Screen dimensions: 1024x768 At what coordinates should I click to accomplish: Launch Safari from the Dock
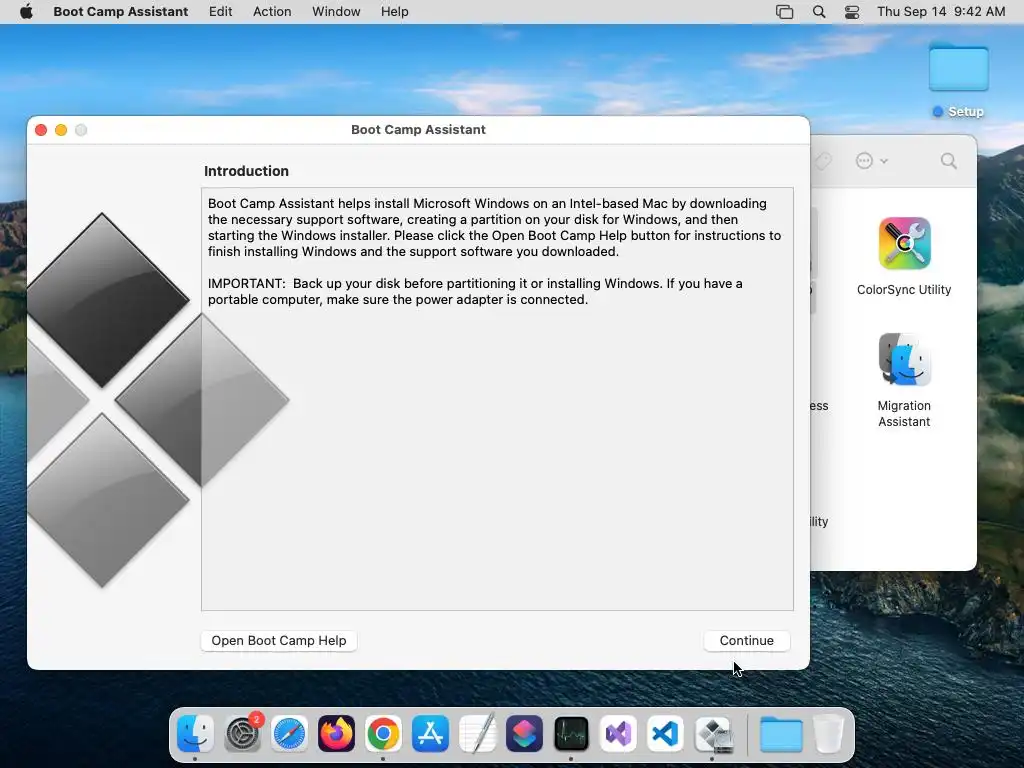(x=289, y=733)
